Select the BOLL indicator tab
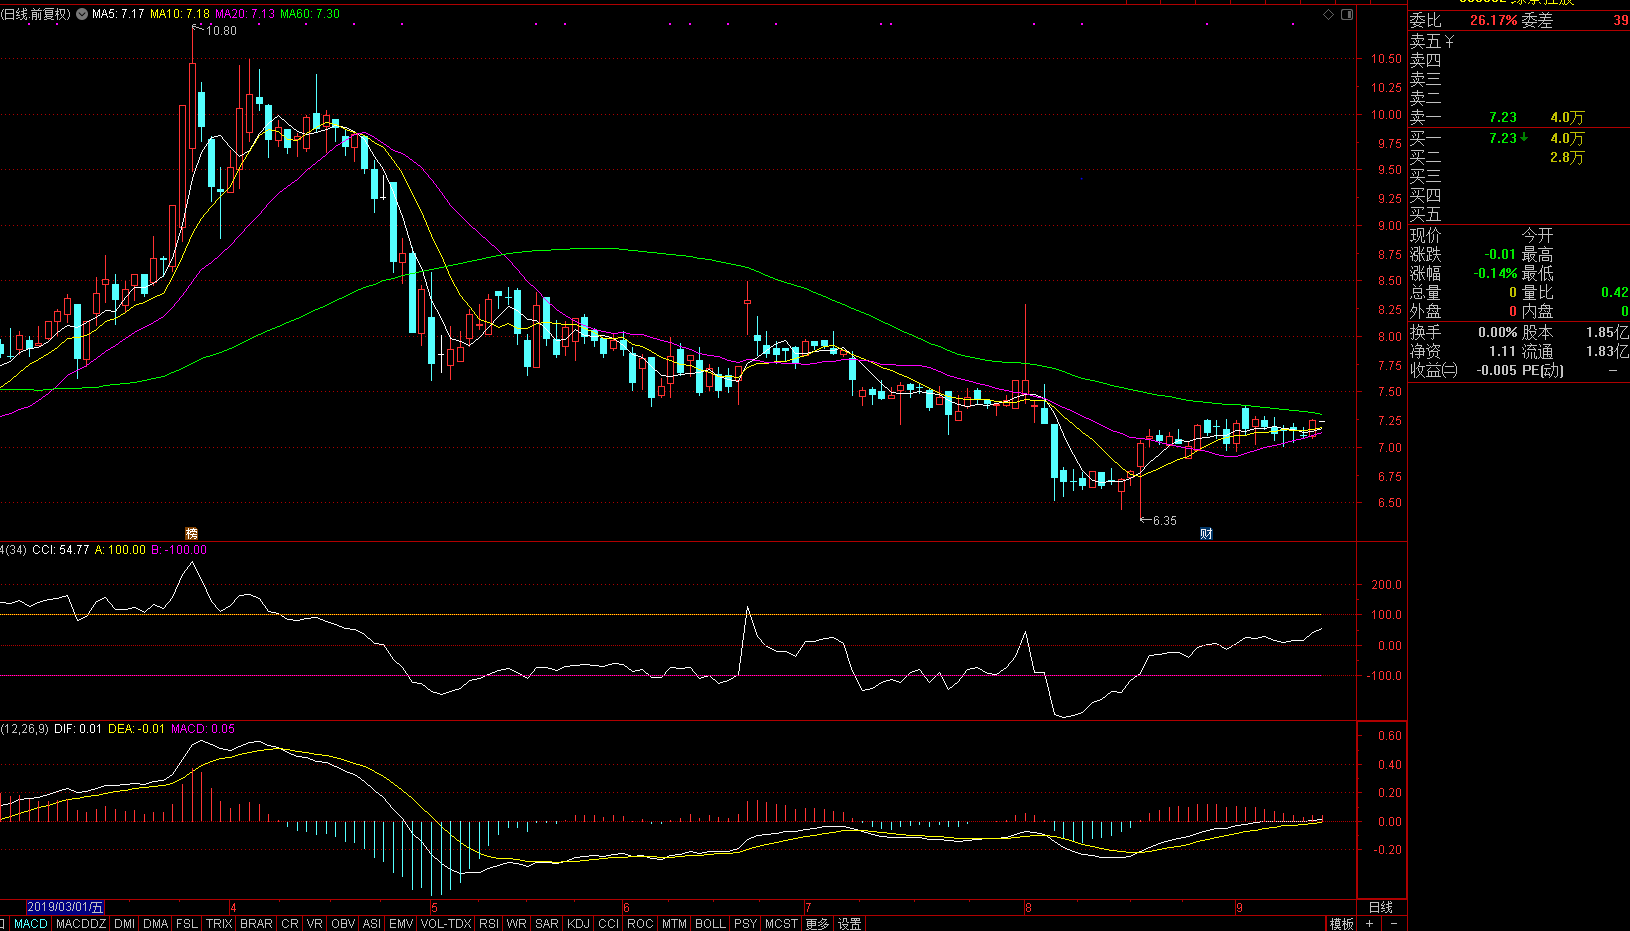This screenshot has width=1630, height=931. pyautogui.click(x=710, y=924)
